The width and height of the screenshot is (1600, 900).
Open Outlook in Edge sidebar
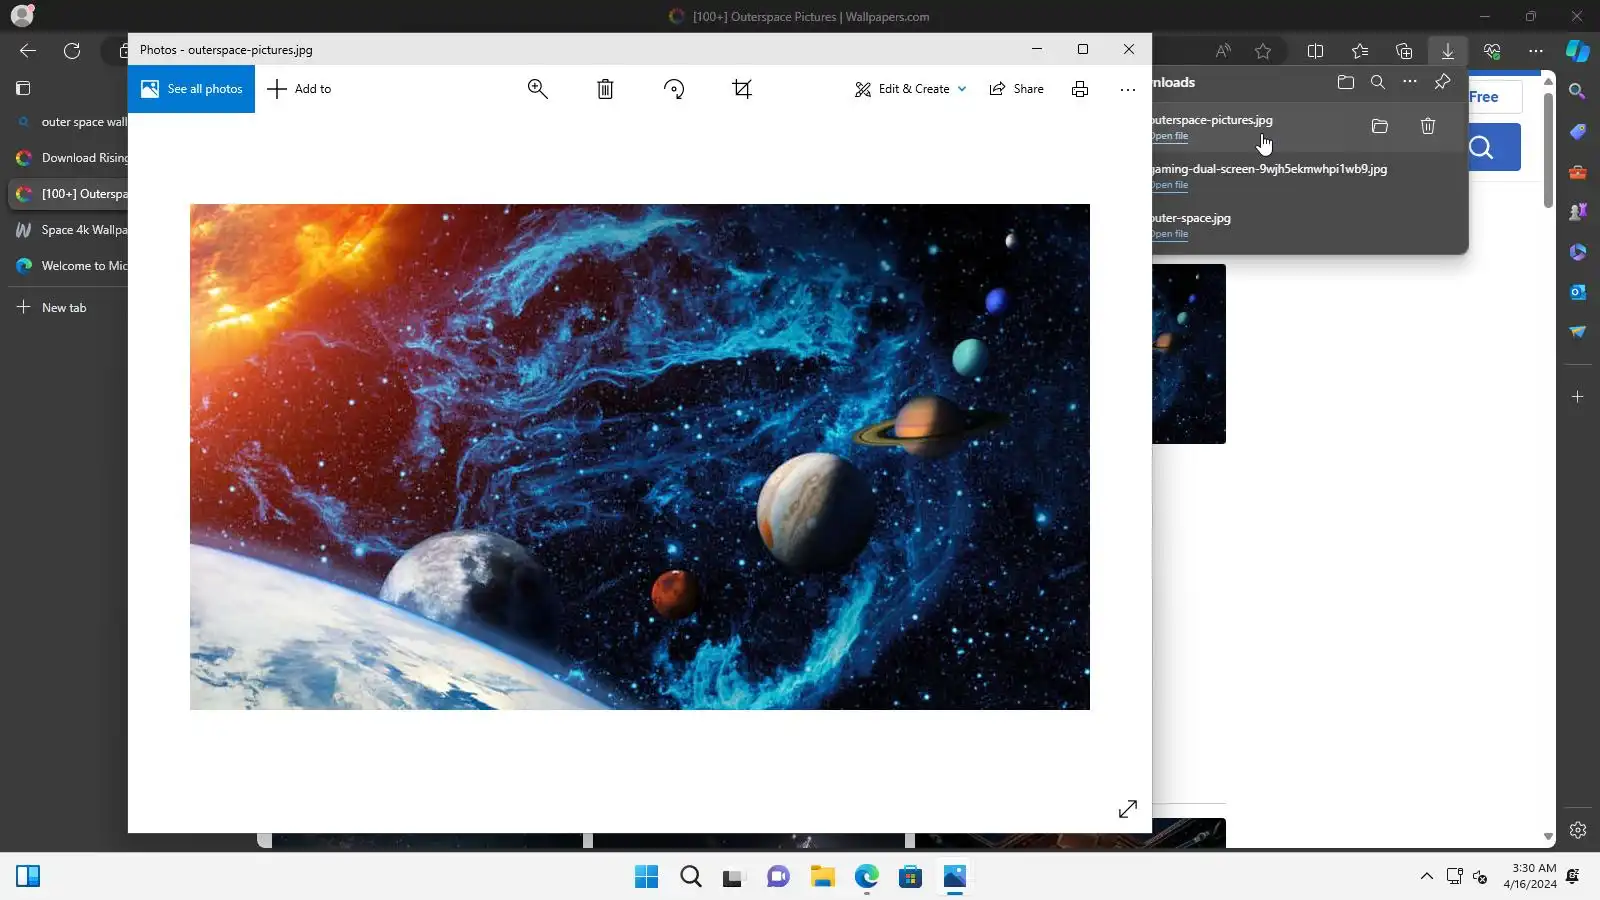tap(1578, 292)
